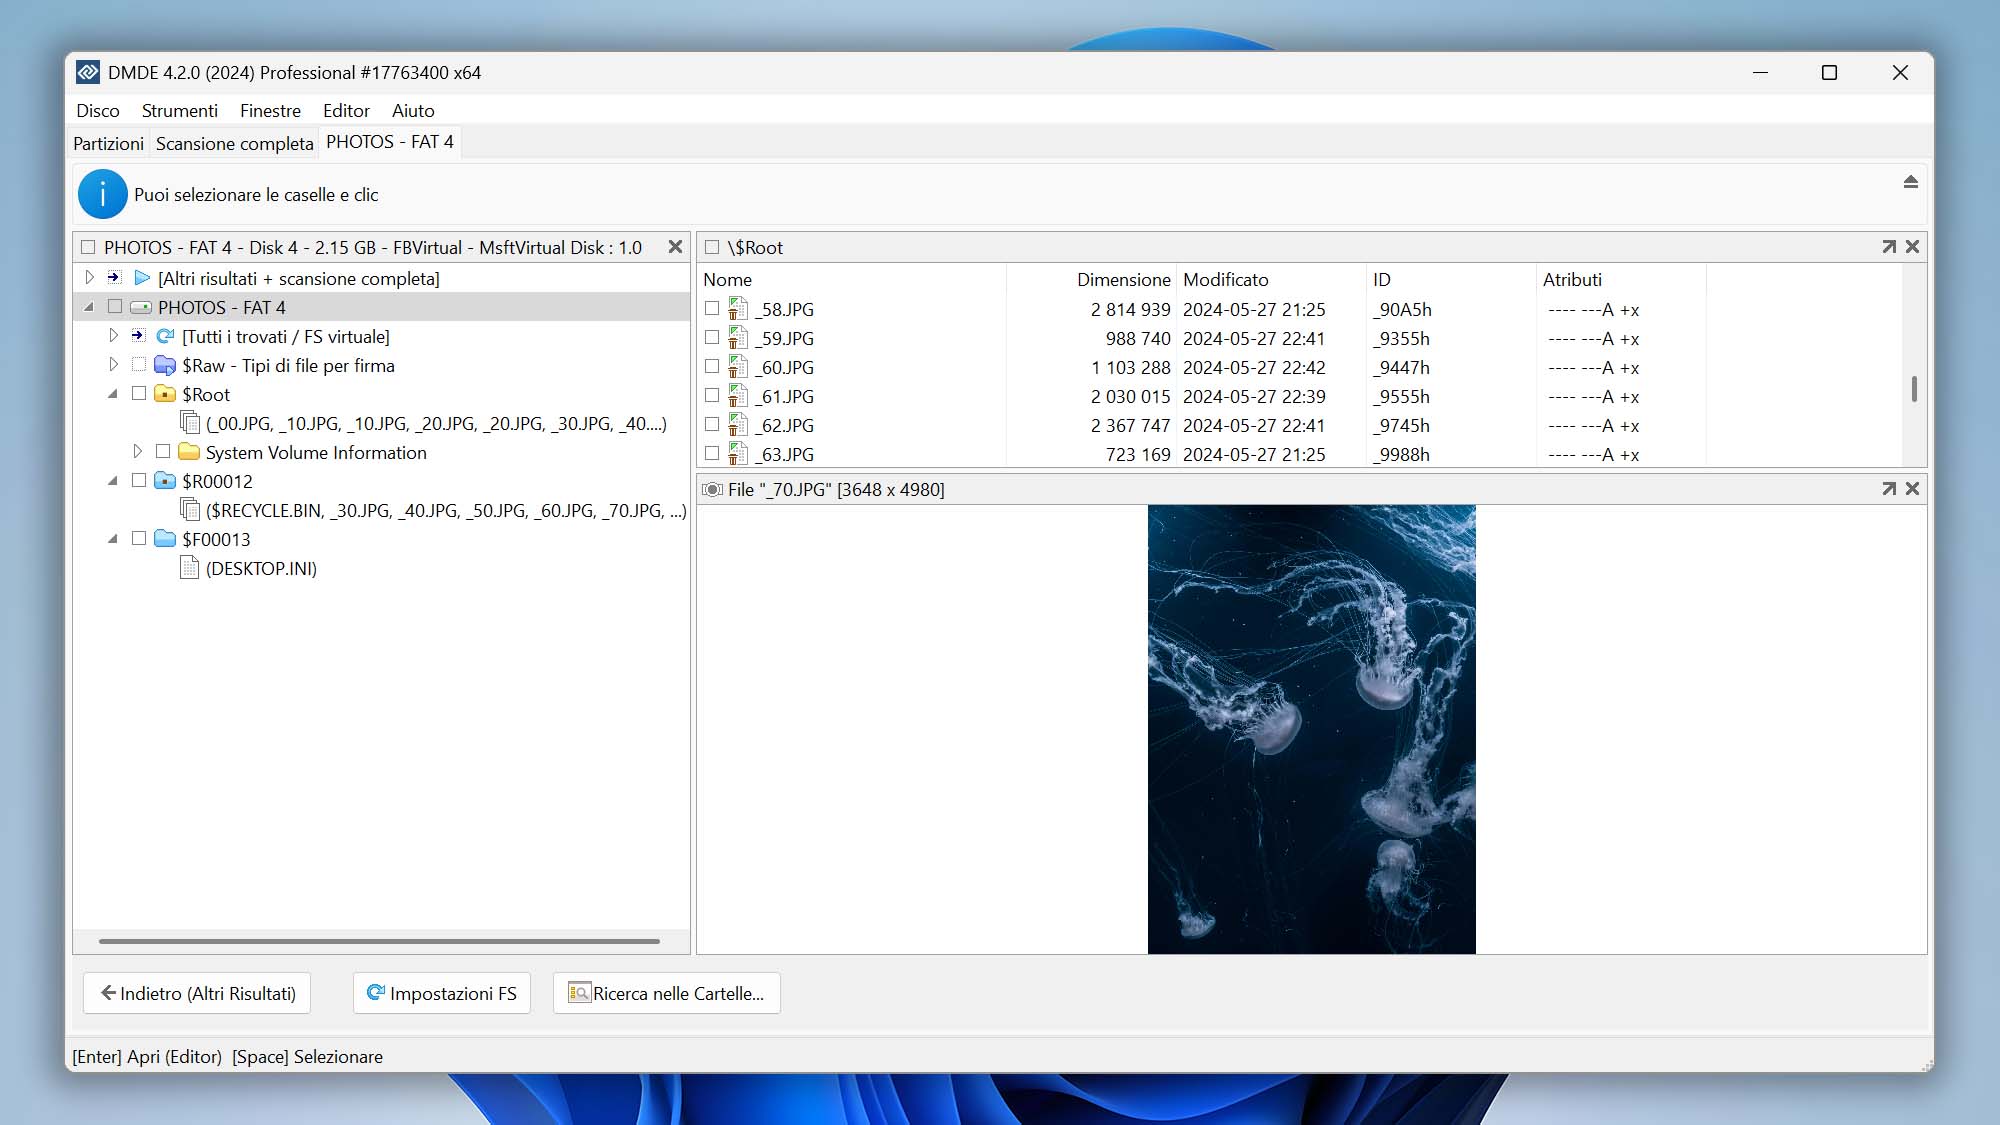Close the \$Root file list panel
2000x1125 pixels.
point(1912,246)
